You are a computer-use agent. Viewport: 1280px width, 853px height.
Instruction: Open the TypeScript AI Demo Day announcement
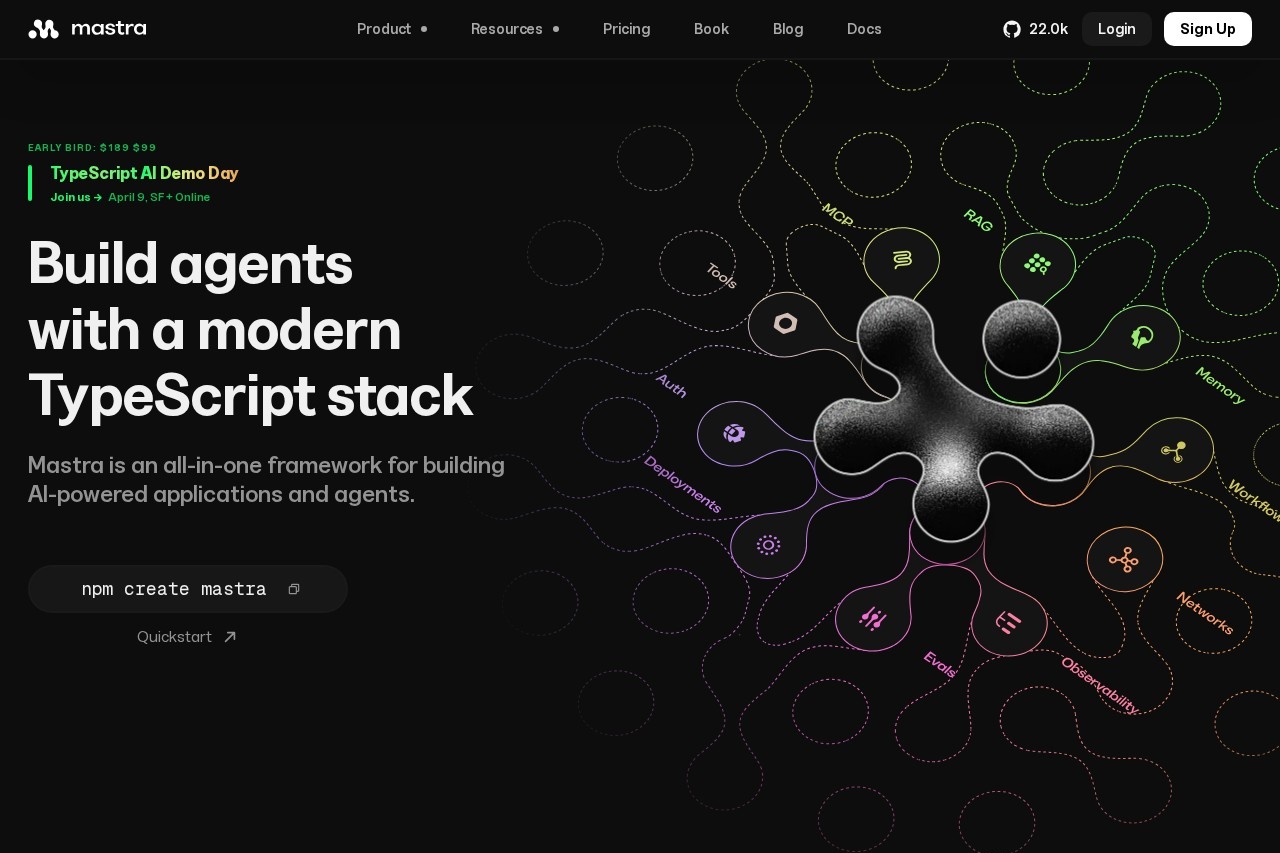click(145, 173)
